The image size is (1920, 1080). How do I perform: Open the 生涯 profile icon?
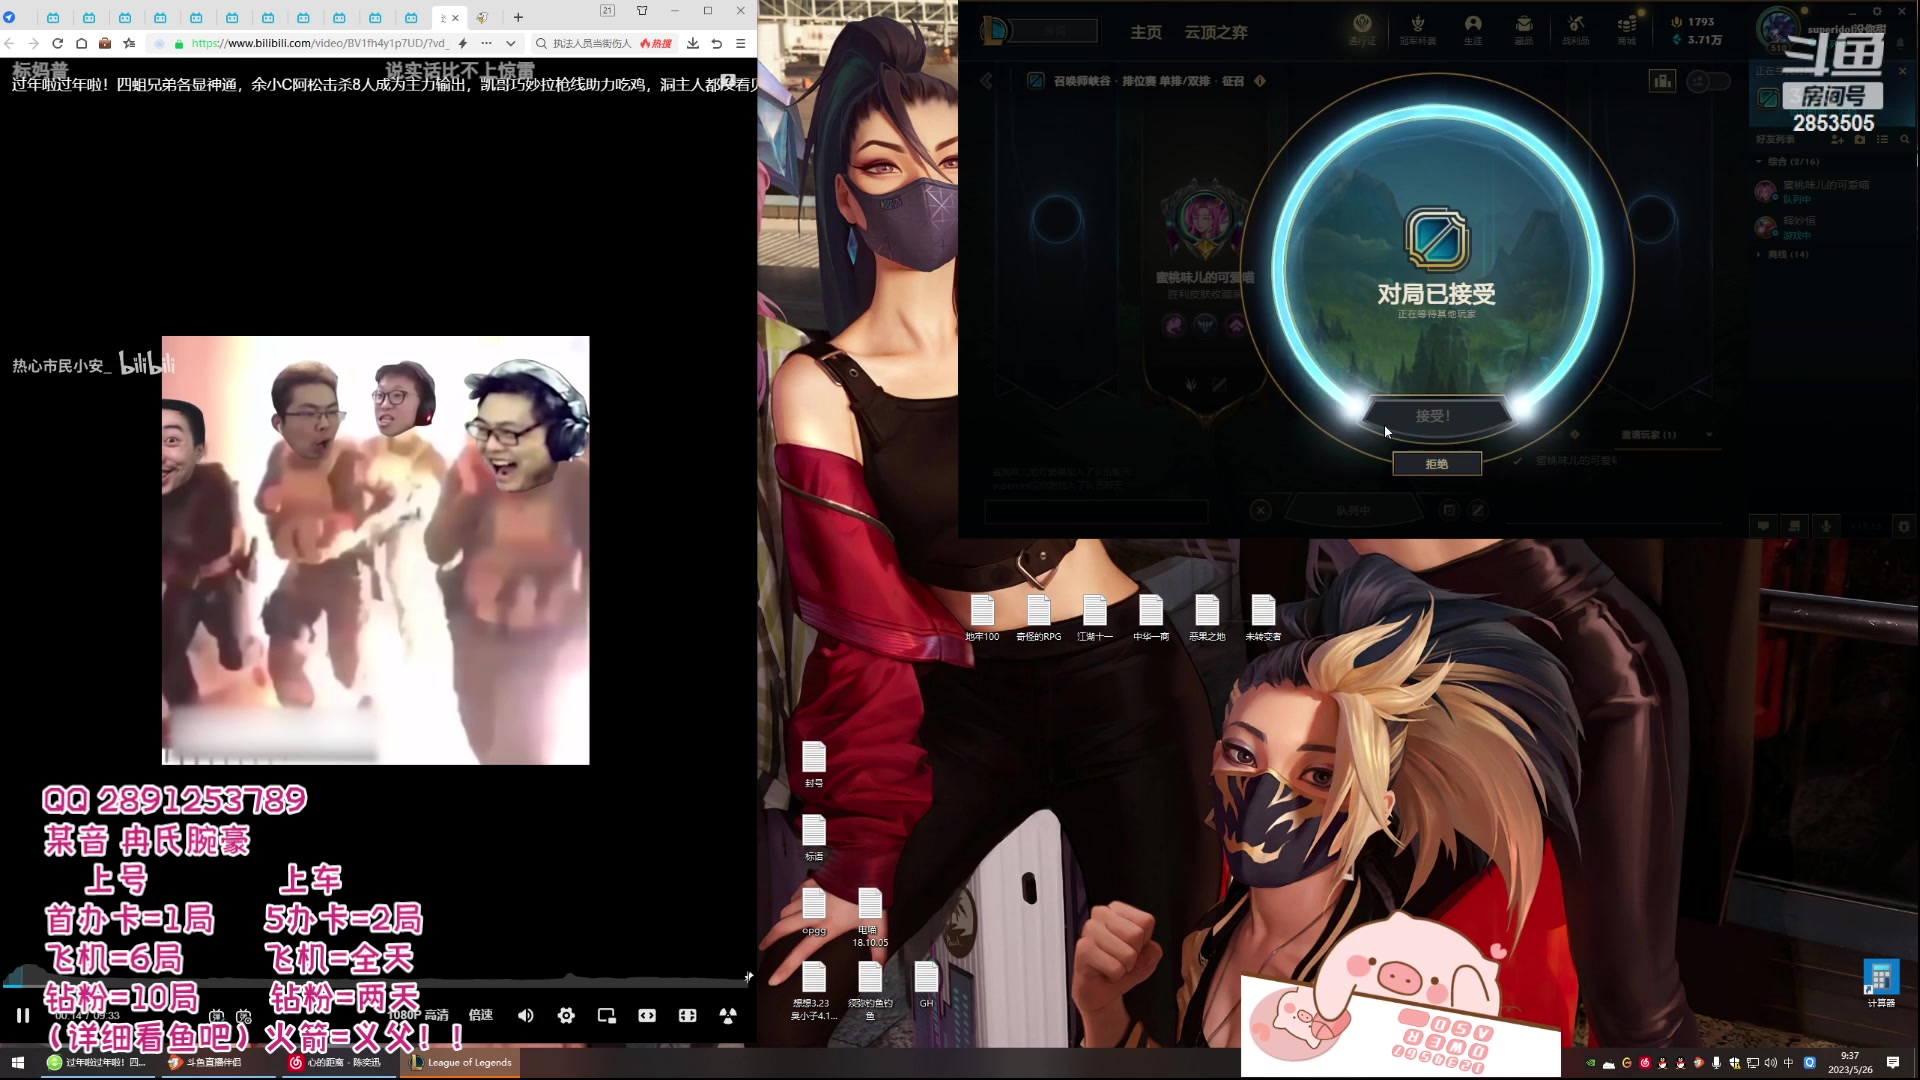pos(1473,29)
